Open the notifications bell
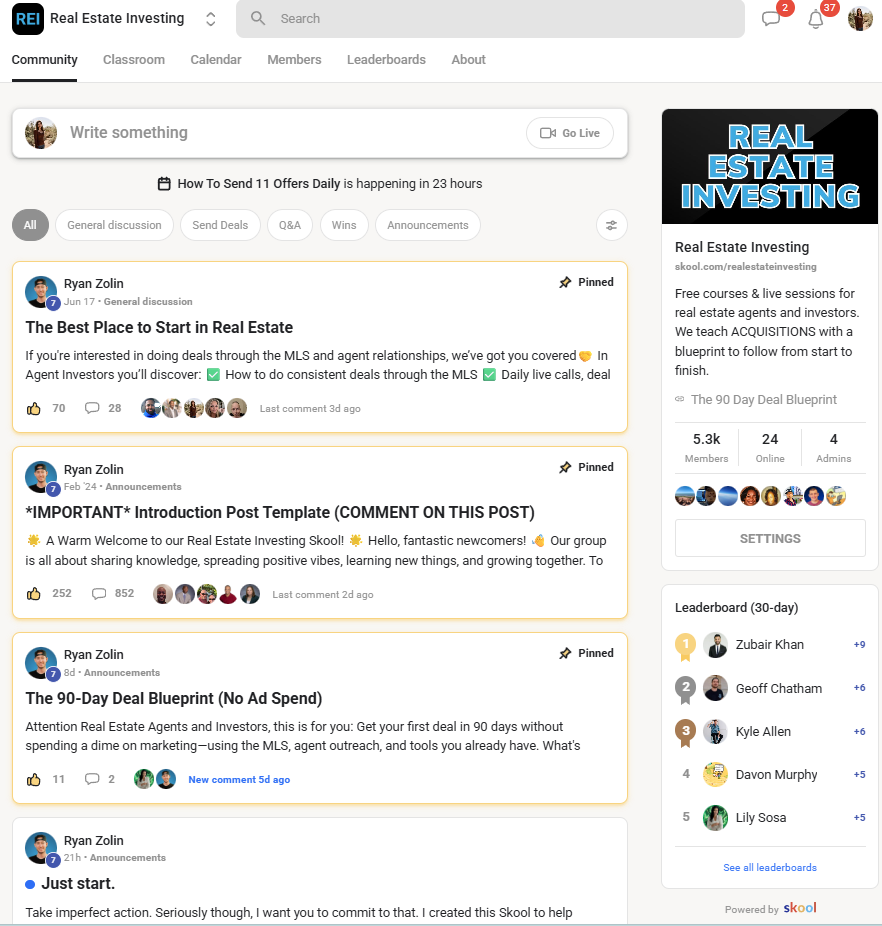The height and width of the screenshot is (926, 882). click(x=816, y=19)
